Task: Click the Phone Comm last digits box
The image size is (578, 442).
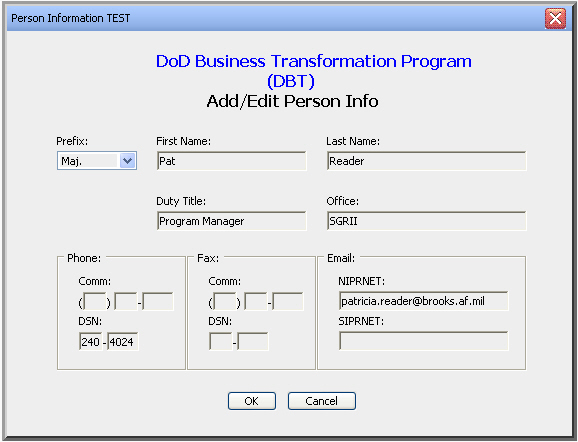Action: (158, 302)
